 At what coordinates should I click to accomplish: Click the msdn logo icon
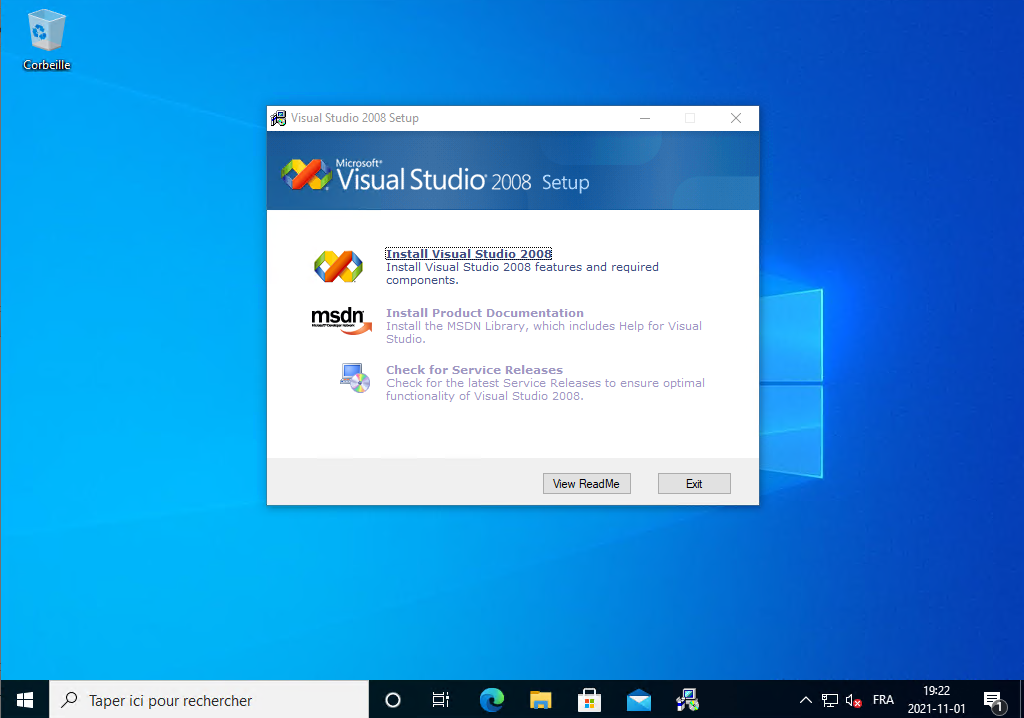(x=340, y=320)
